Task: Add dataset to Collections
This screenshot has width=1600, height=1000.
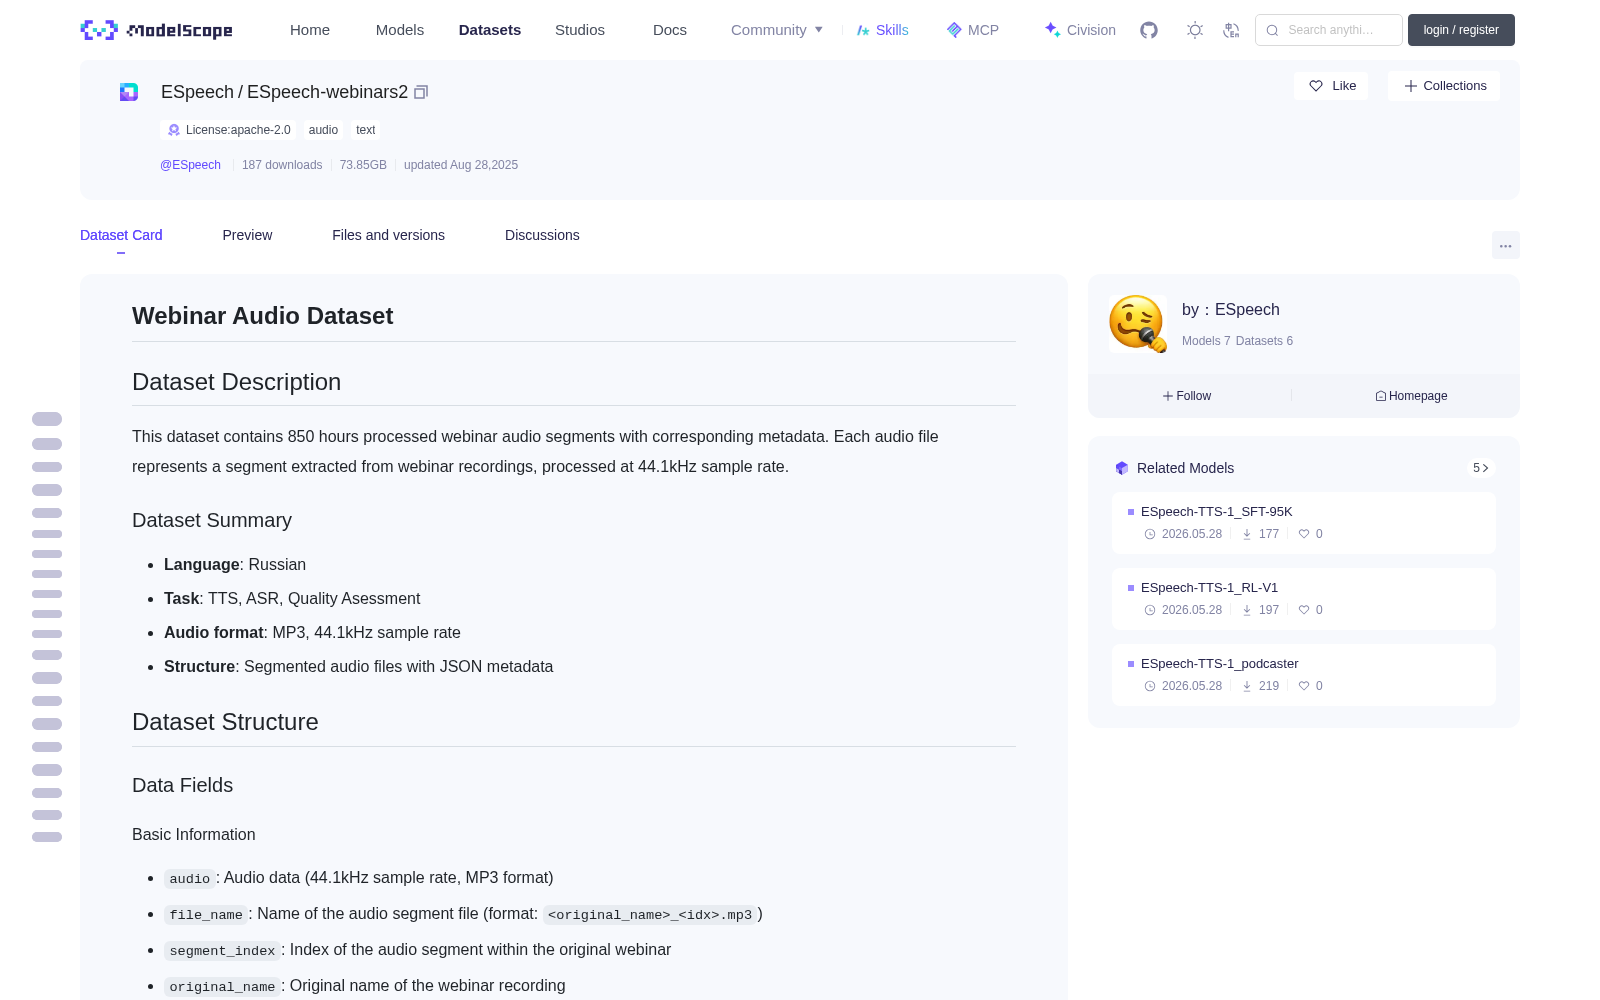Action: point(1444,86)
